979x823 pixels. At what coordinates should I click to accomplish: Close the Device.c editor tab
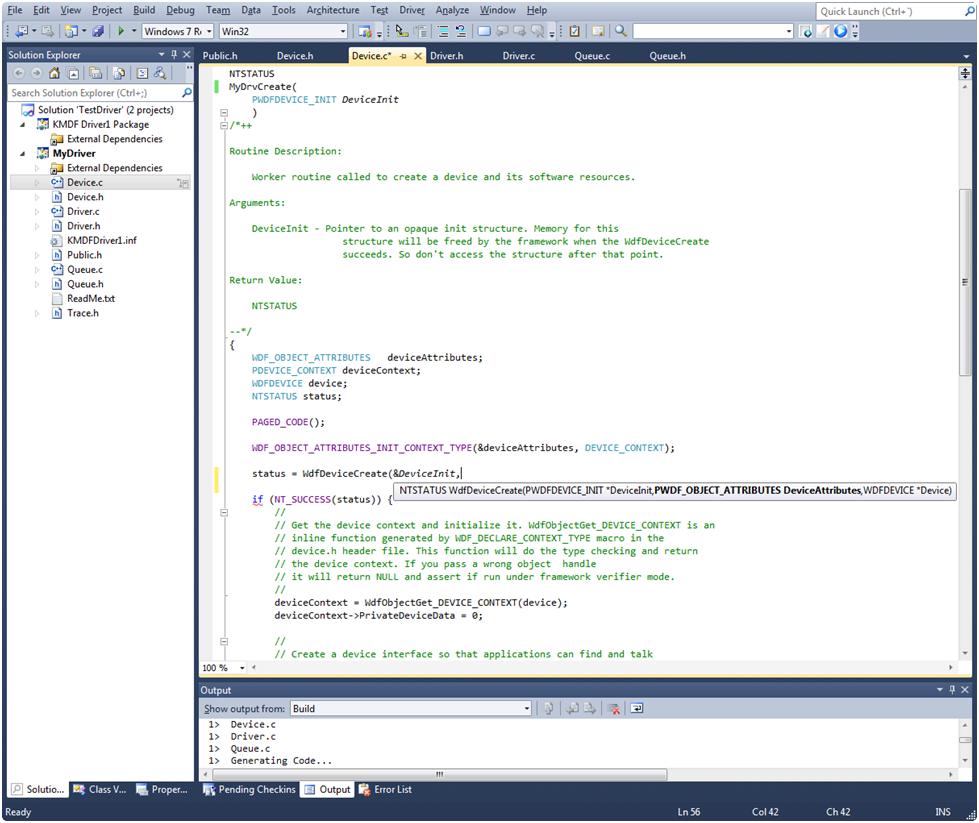click(x=418, y=56)
